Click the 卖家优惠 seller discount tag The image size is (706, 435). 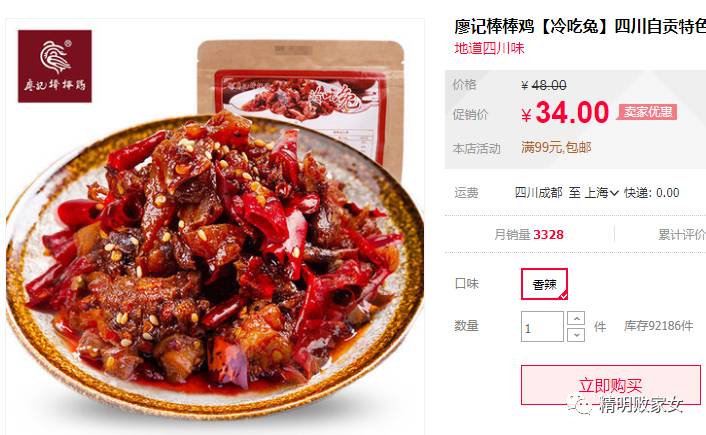[x=648, y=112]
